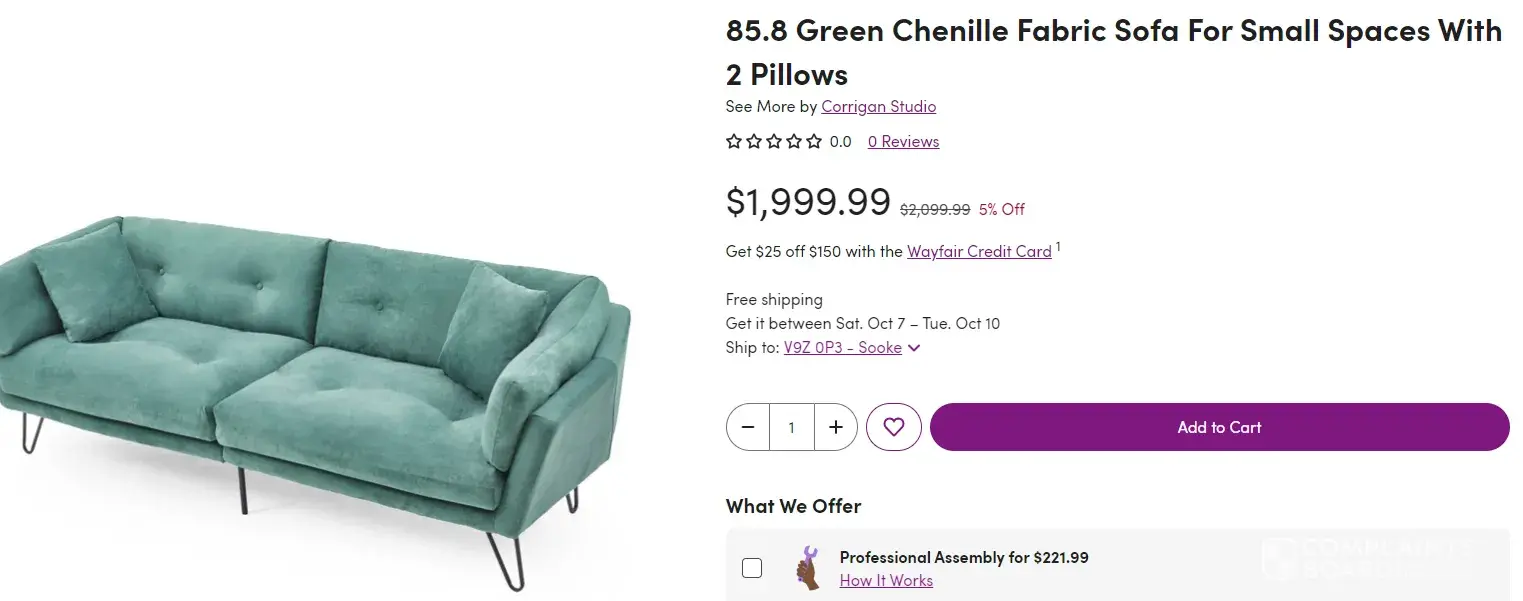Expand the chevron beside Sooke location
The width and height of the screenshot is (1523, 601).
coord(914,348)
